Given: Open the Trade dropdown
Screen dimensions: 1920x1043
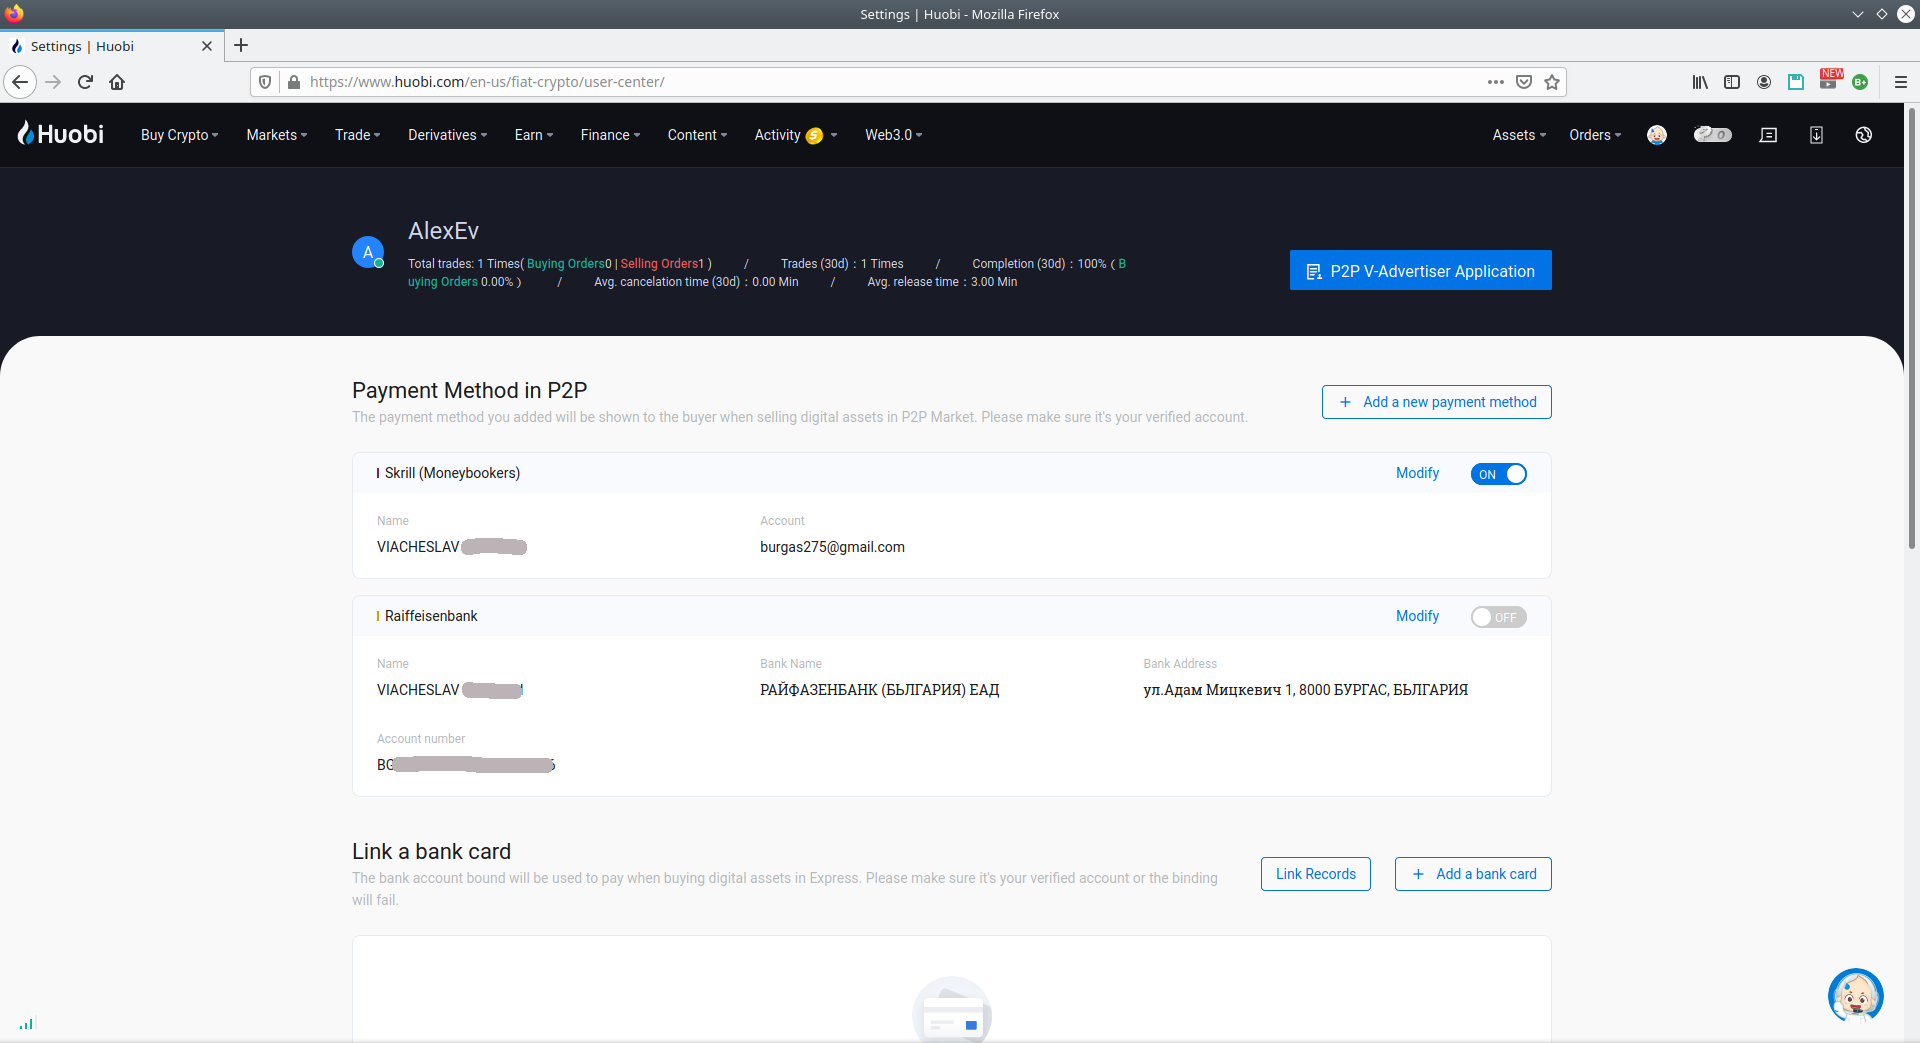Looking at the screenshot, I should (x=357, y=135).
